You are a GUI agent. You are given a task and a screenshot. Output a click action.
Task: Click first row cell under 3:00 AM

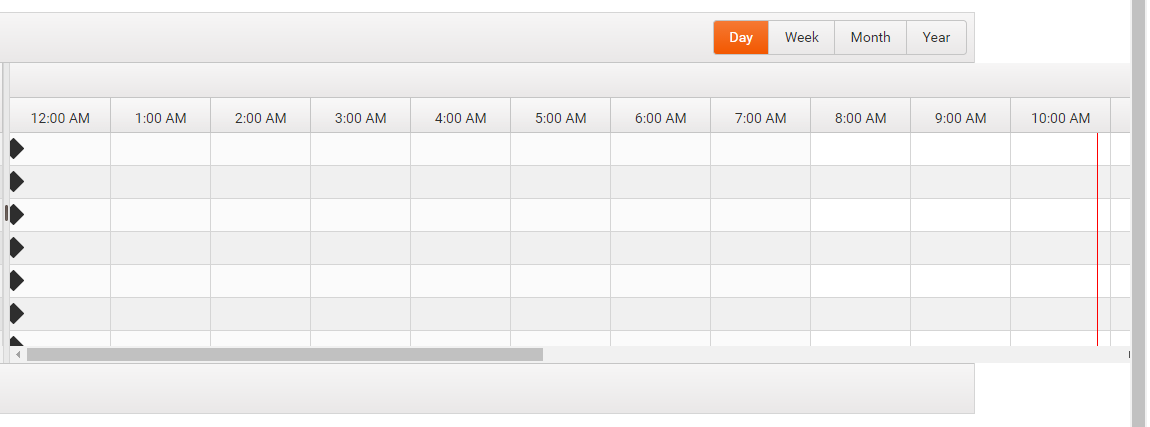click(360, 149)
